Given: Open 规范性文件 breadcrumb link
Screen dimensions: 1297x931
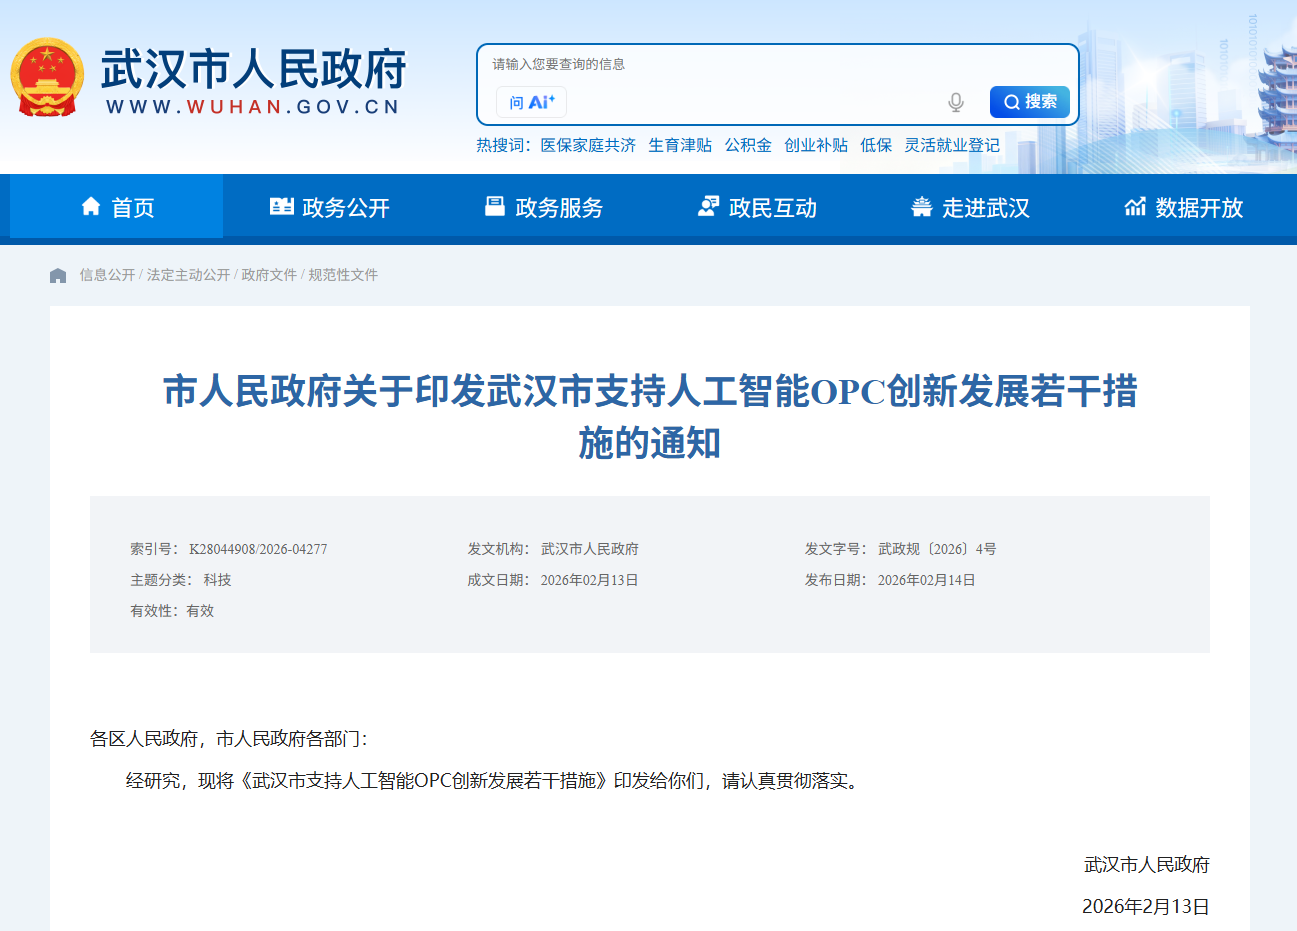Looking at the screenshot, I should click(x=343, y=275).
